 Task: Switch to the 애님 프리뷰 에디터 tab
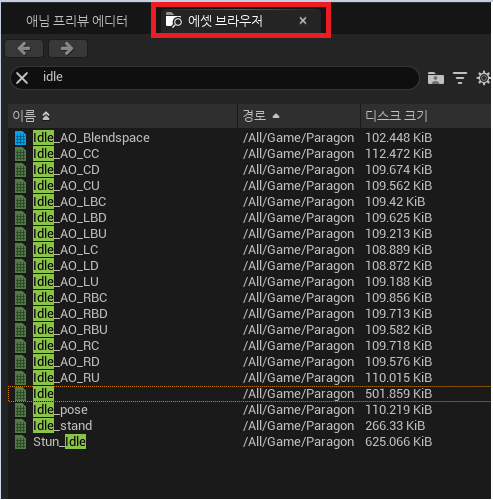pos(77,21)
